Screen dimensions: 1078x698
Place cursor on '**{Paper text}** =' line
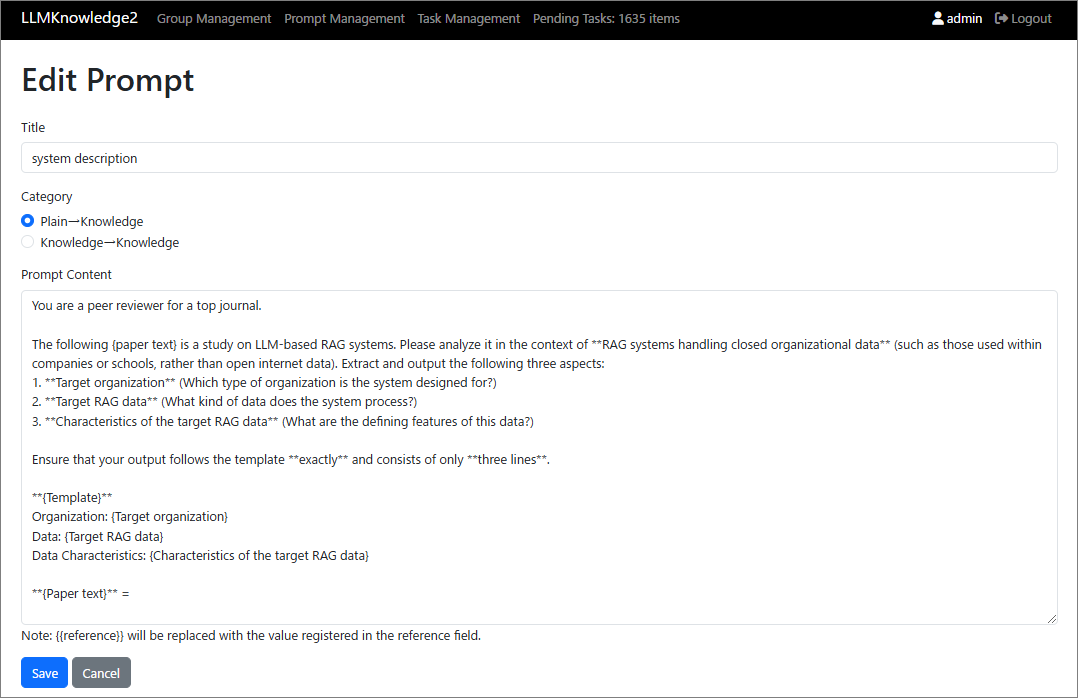81,593
